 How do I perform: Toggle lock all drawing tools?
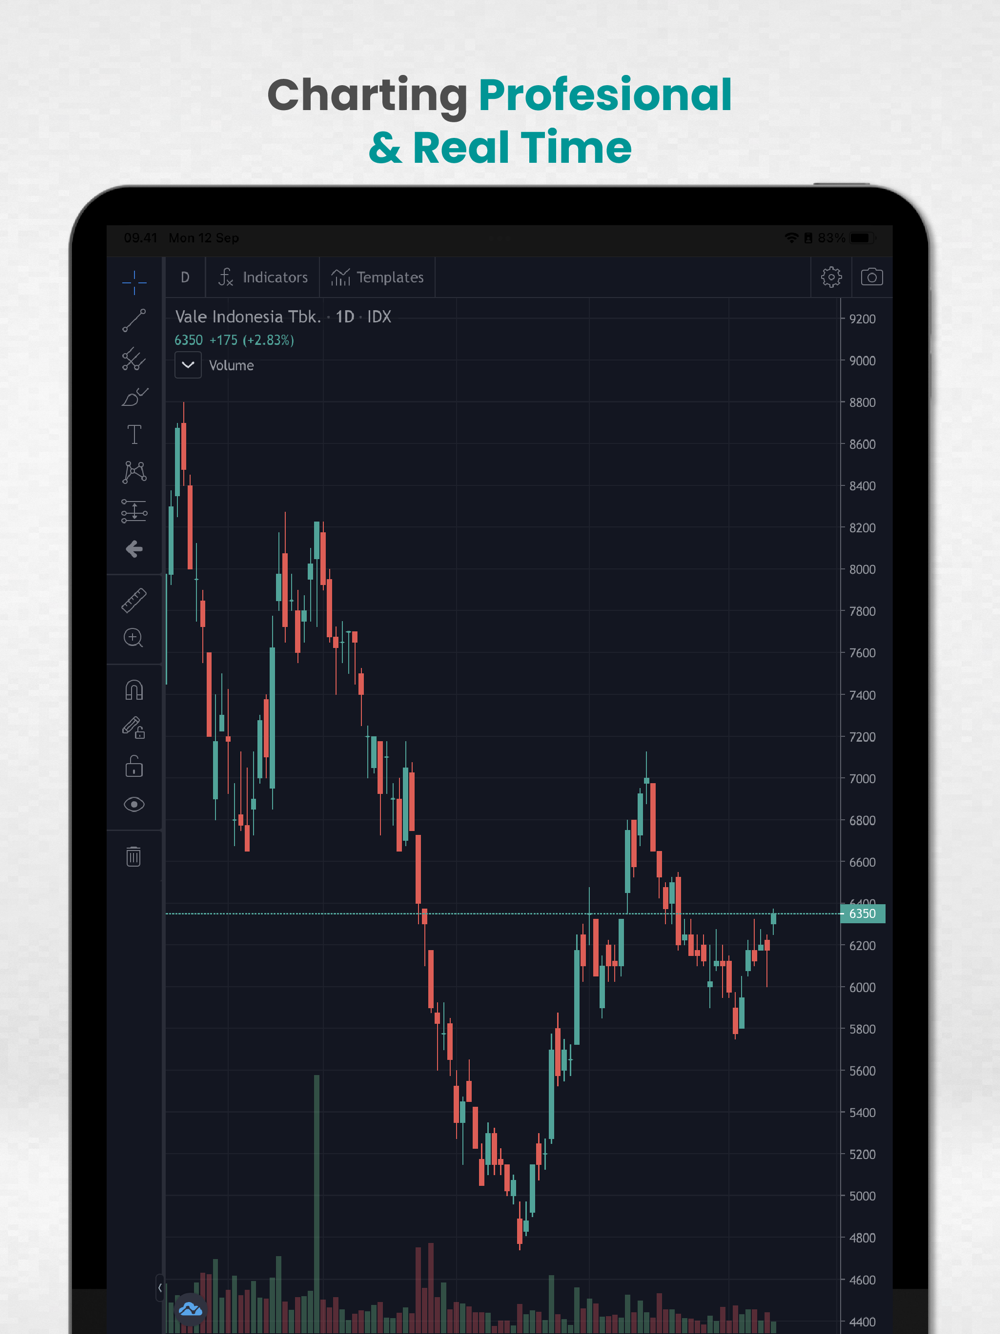point(134,766)
